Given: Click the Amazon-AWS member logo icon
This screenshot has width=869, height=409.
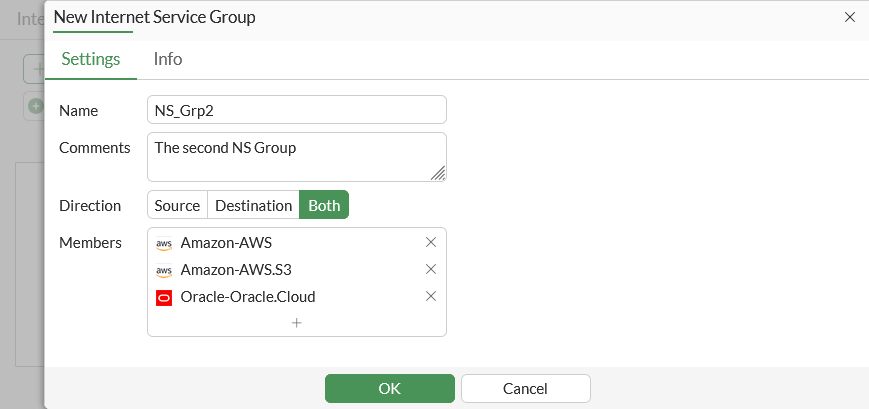Looking at the screenshot, I should [x=164, y=243].
